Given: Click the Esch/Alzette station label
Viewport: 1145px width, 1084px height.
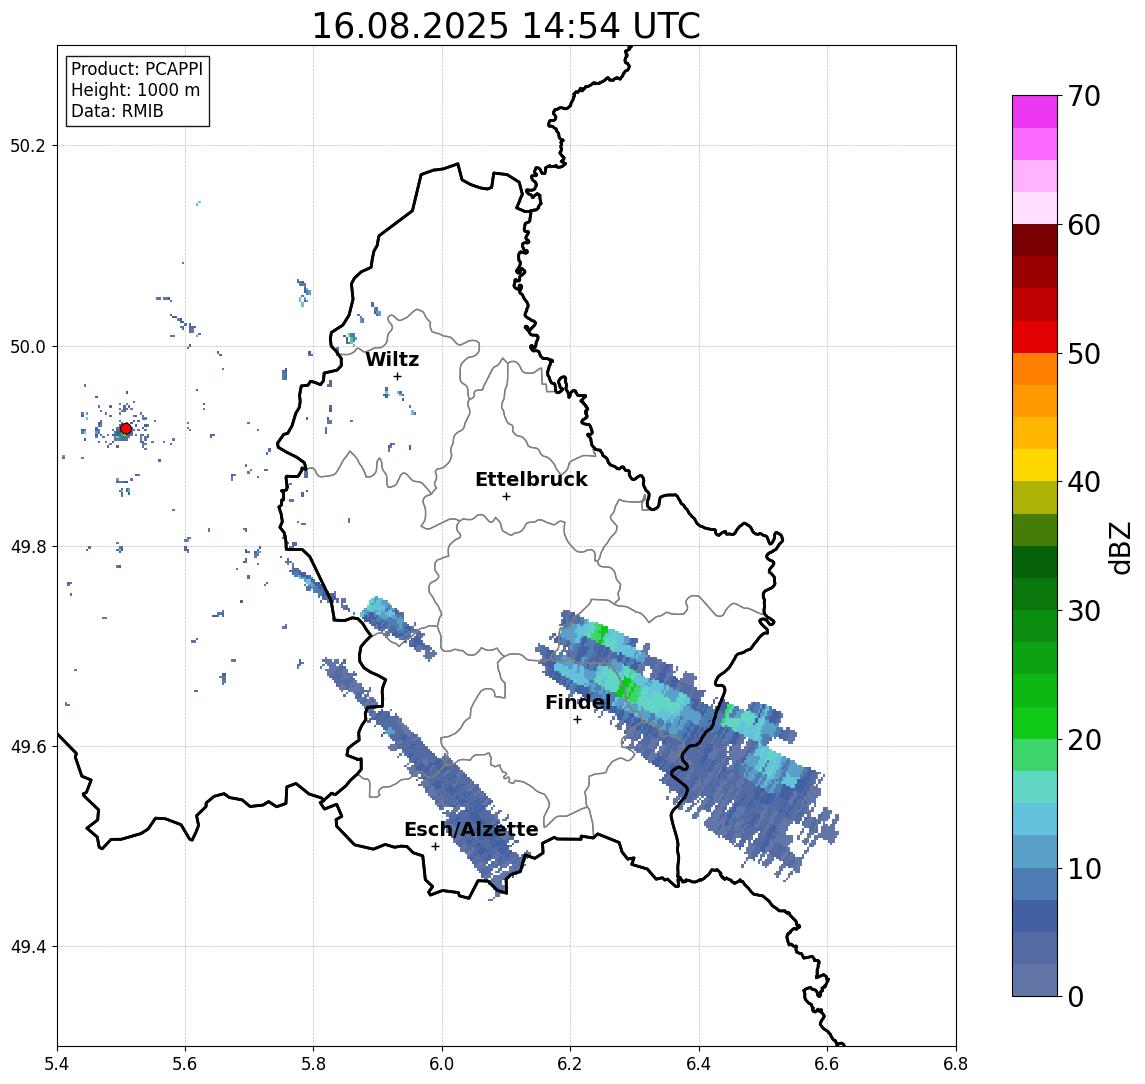Looking at the screenshot, I should 471,830.
